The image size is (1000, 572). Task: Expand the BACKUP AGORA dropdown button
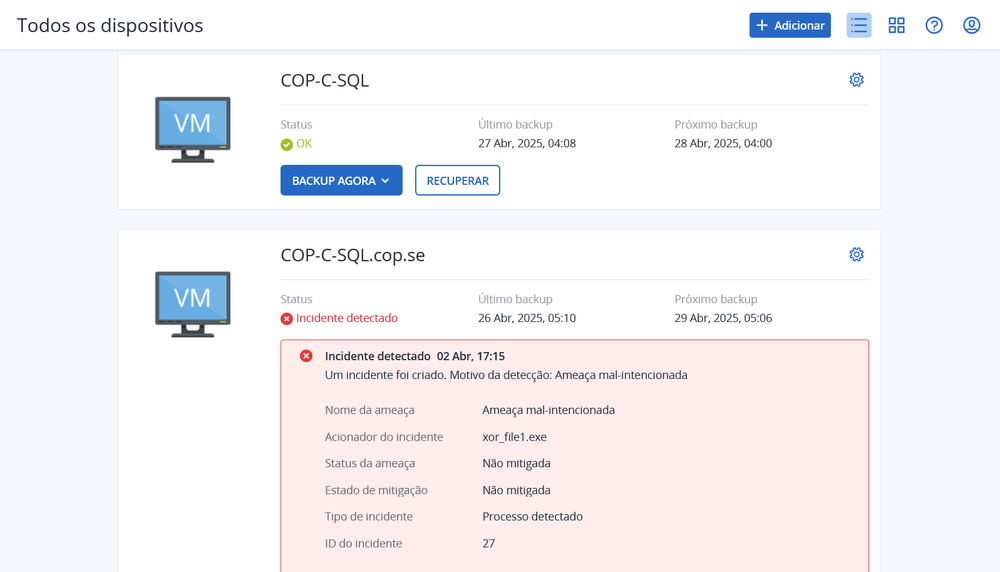coord(341,180)
